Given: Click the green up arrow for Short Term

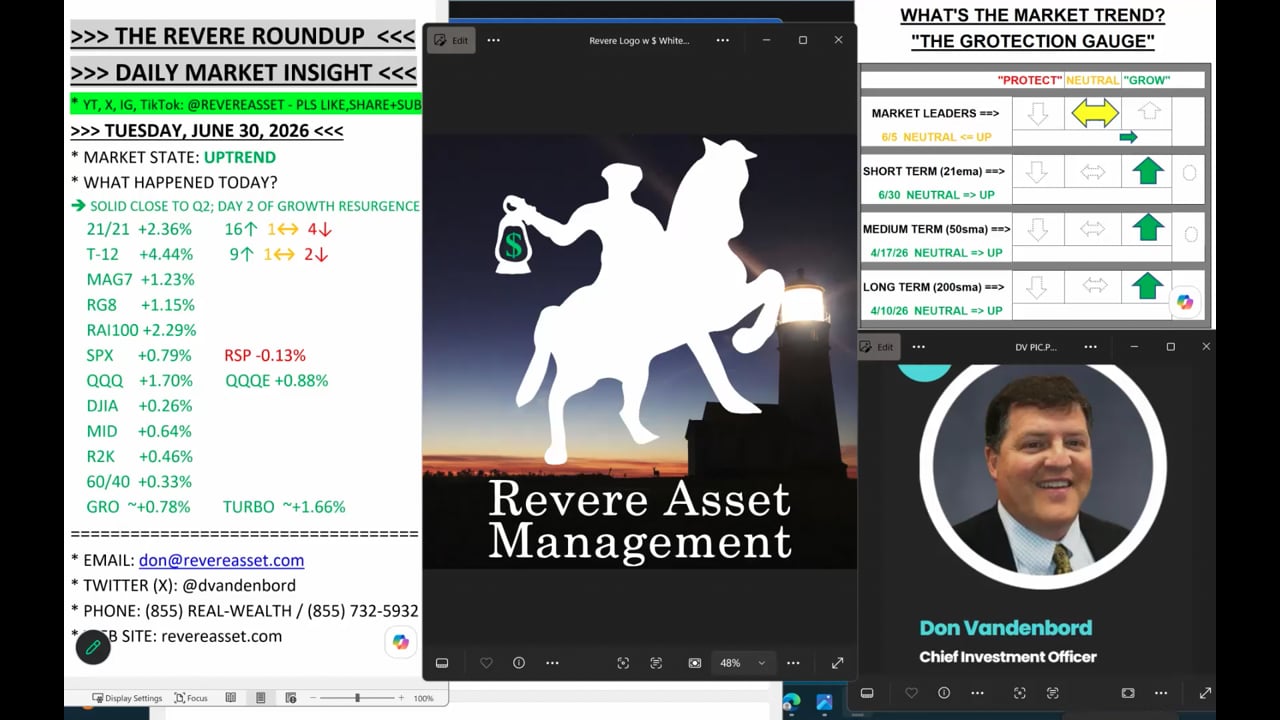Looking at the screenshot, I should coord(1147,172).
